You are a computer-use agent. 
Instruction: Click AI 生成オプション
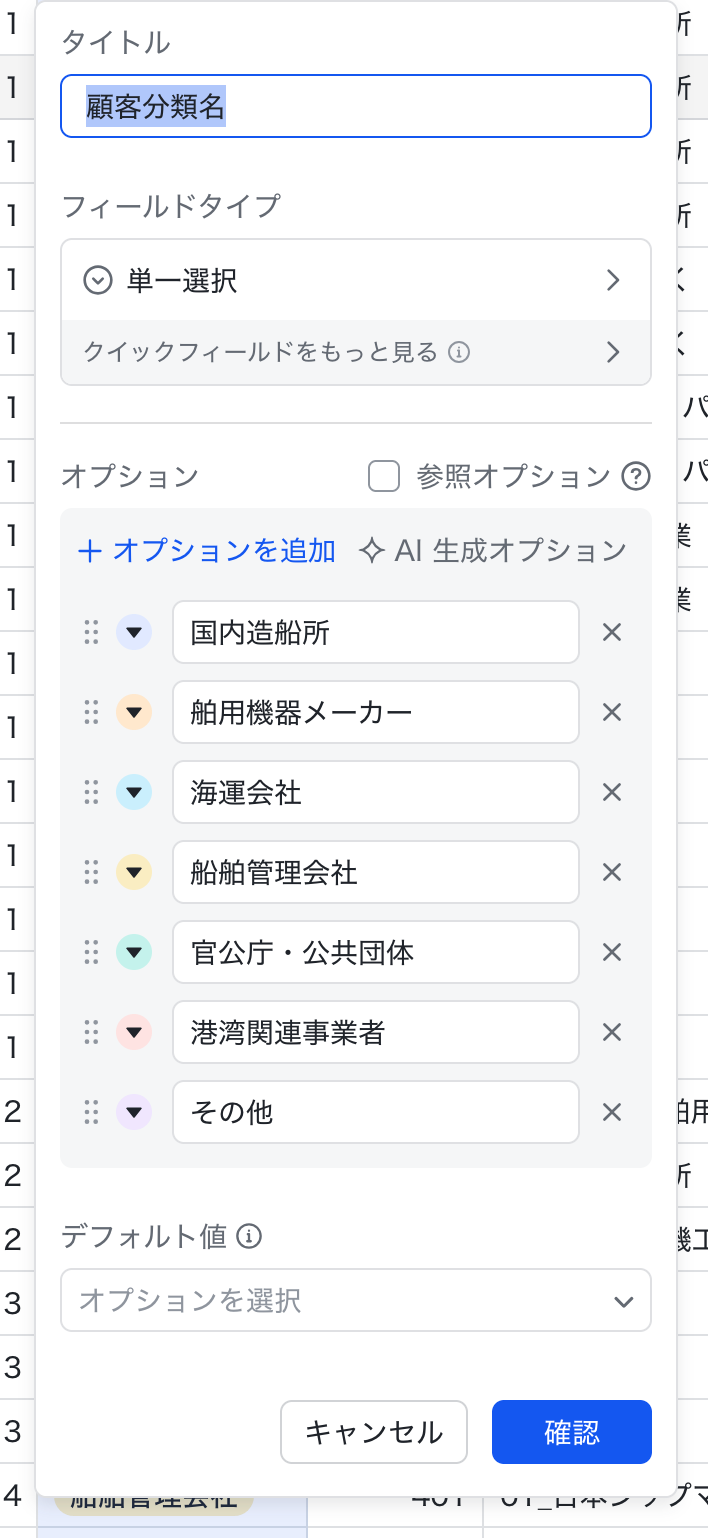[493, 551]
